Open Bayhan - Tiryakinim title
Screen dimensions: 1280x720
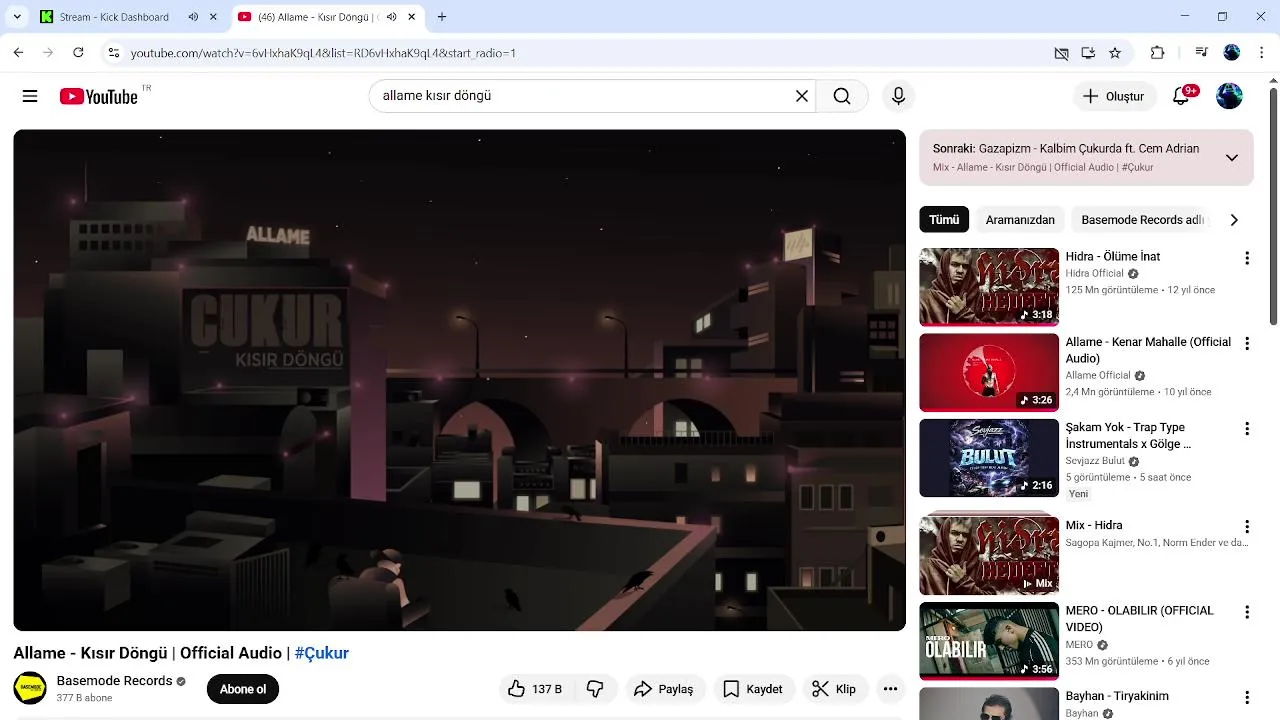(x=1117, y=696)
